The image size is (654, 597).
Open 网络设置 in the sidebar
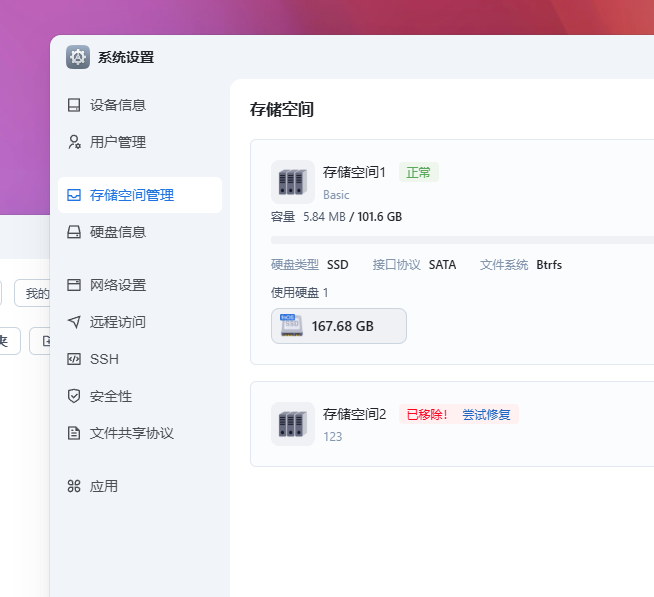[x=140, y=285]
